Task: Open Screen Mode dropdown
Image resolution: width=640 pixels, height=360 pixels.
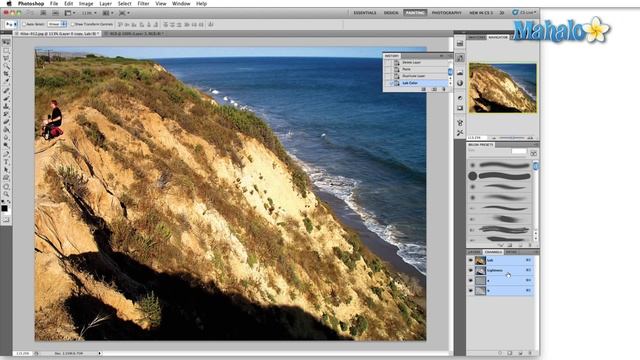Action: point(124,13)
